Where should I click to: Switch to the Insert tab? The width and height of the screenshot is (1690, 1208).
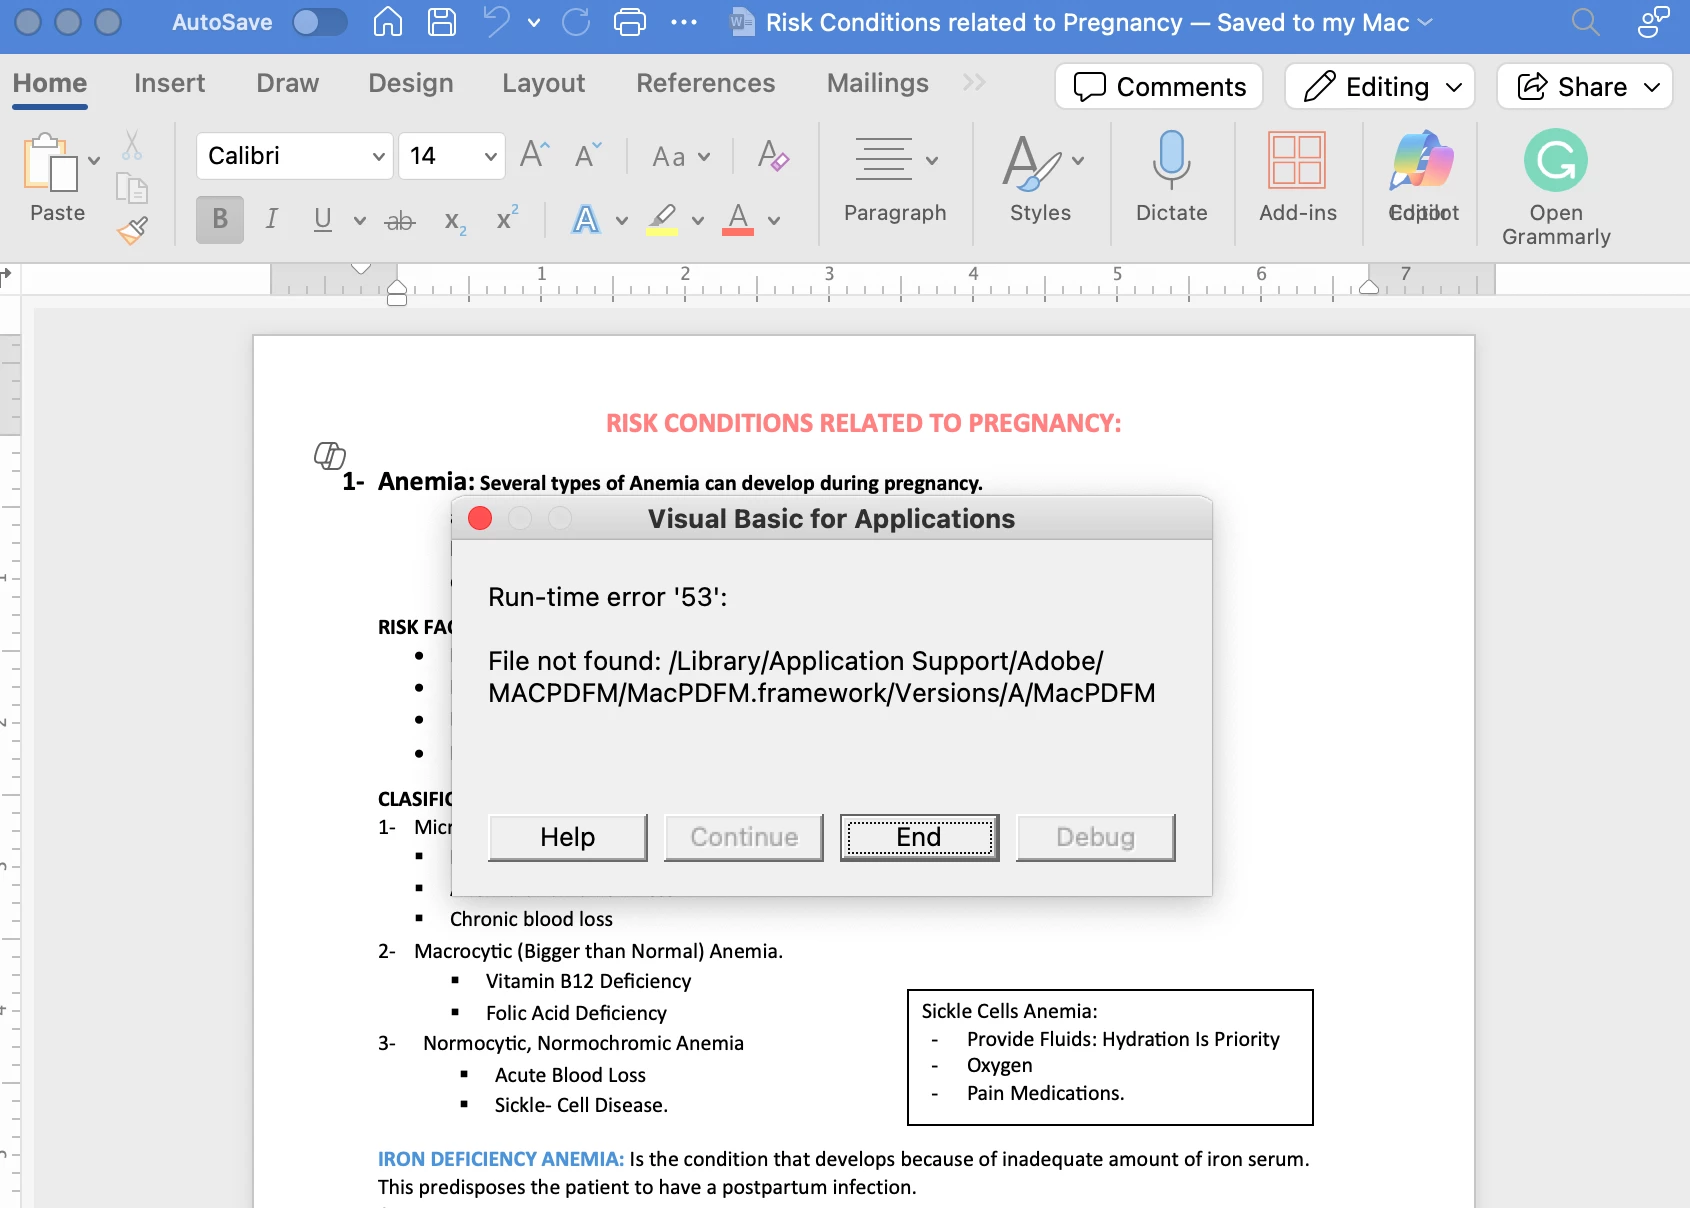tap(170, 83)
